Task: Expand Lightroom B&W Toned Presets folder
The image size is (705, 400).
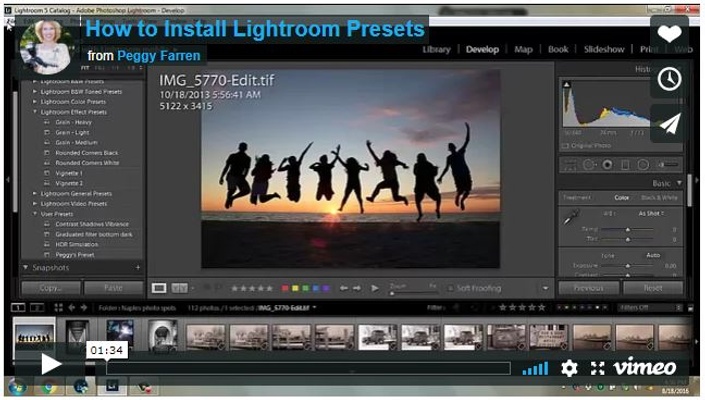Action: click(x=35, y=92)
